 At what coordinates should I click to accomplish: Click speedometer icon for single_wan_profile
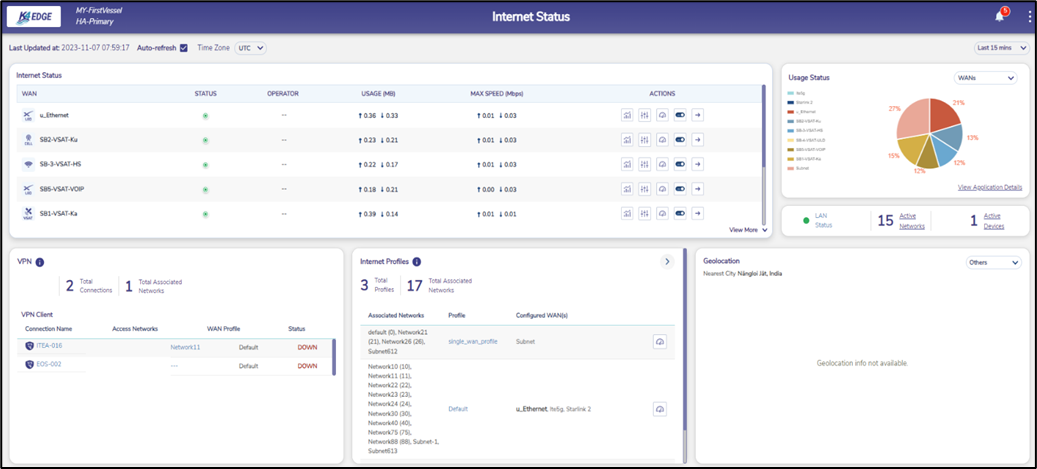tap(660, 342)
